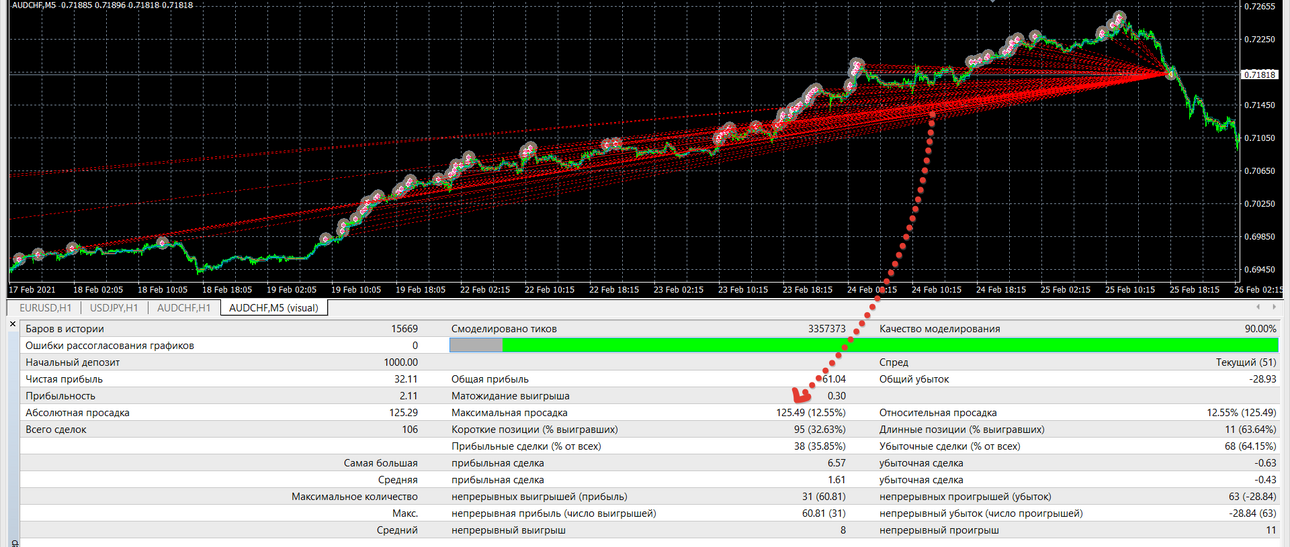Screen dimensions: 1290x547
Task: Select the profit factor value 2.11
Action: point(408,396)
